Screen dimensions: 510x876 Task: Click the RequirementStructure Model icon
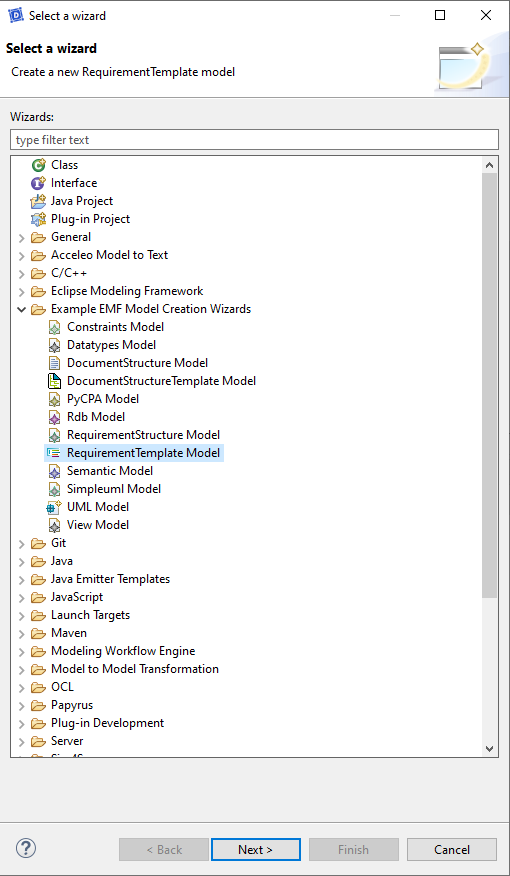54,435
